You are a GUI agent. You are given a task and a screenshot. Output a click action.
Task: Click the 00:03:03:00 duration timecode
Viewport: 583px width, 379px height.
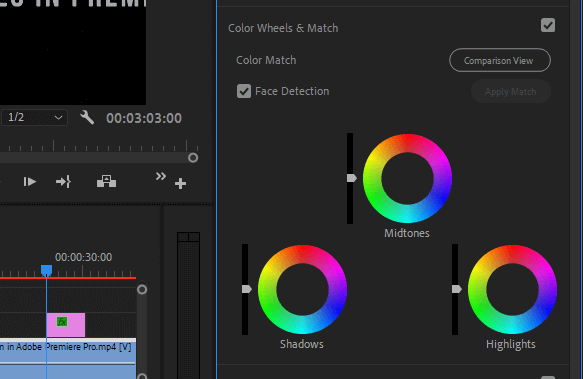coord(144,118)
